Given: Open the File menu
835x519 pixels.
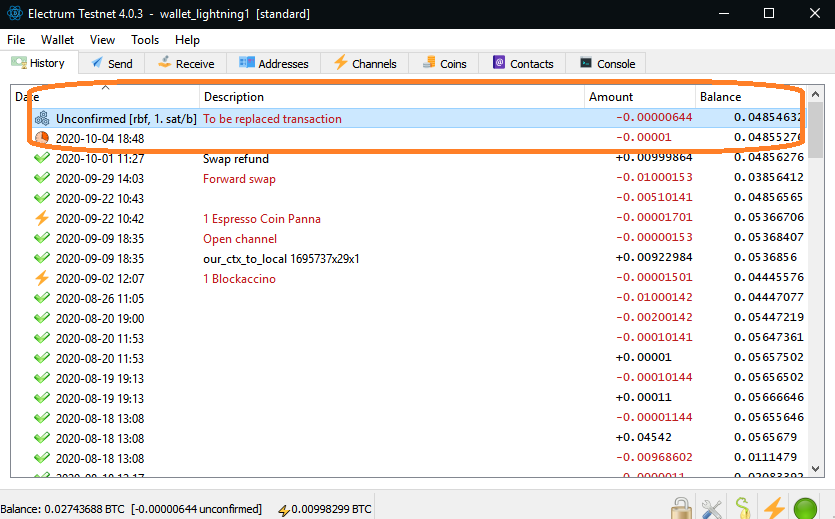Looking at the screenshot, I should coord(16,40).
